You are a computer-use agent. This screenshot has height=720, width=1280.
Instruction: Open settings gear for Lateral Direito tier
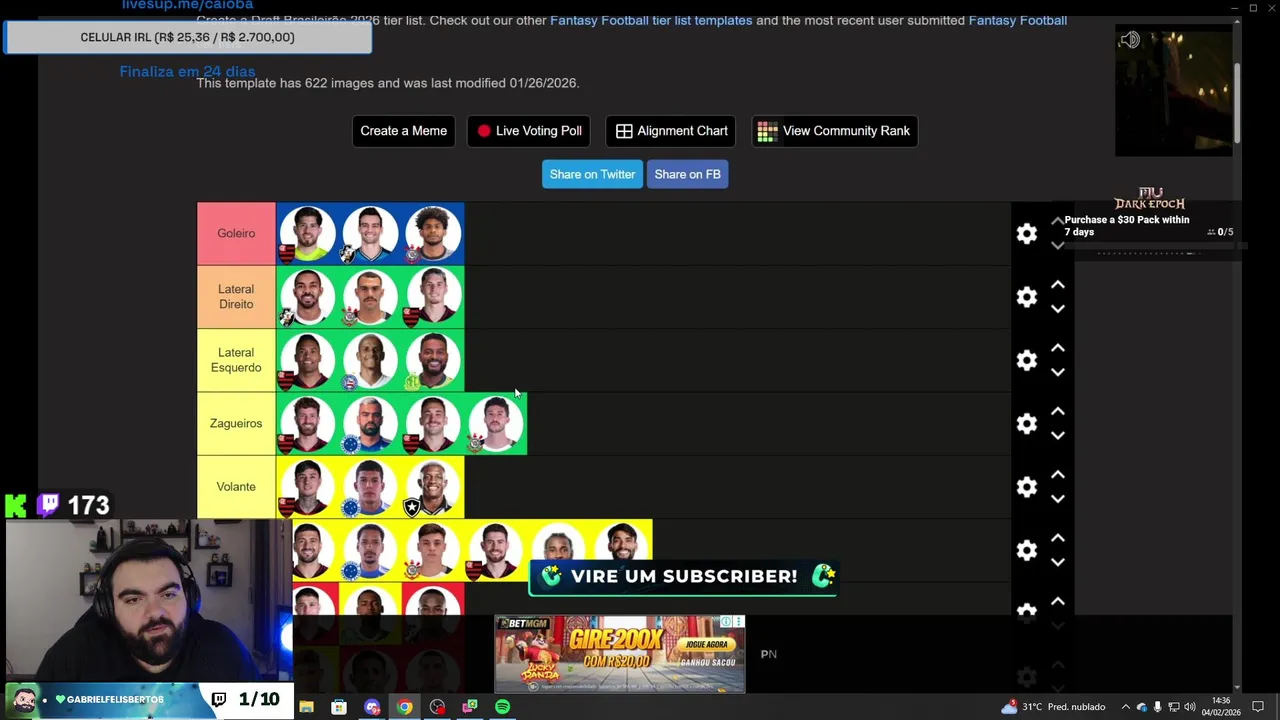[x=1027, y=297]
